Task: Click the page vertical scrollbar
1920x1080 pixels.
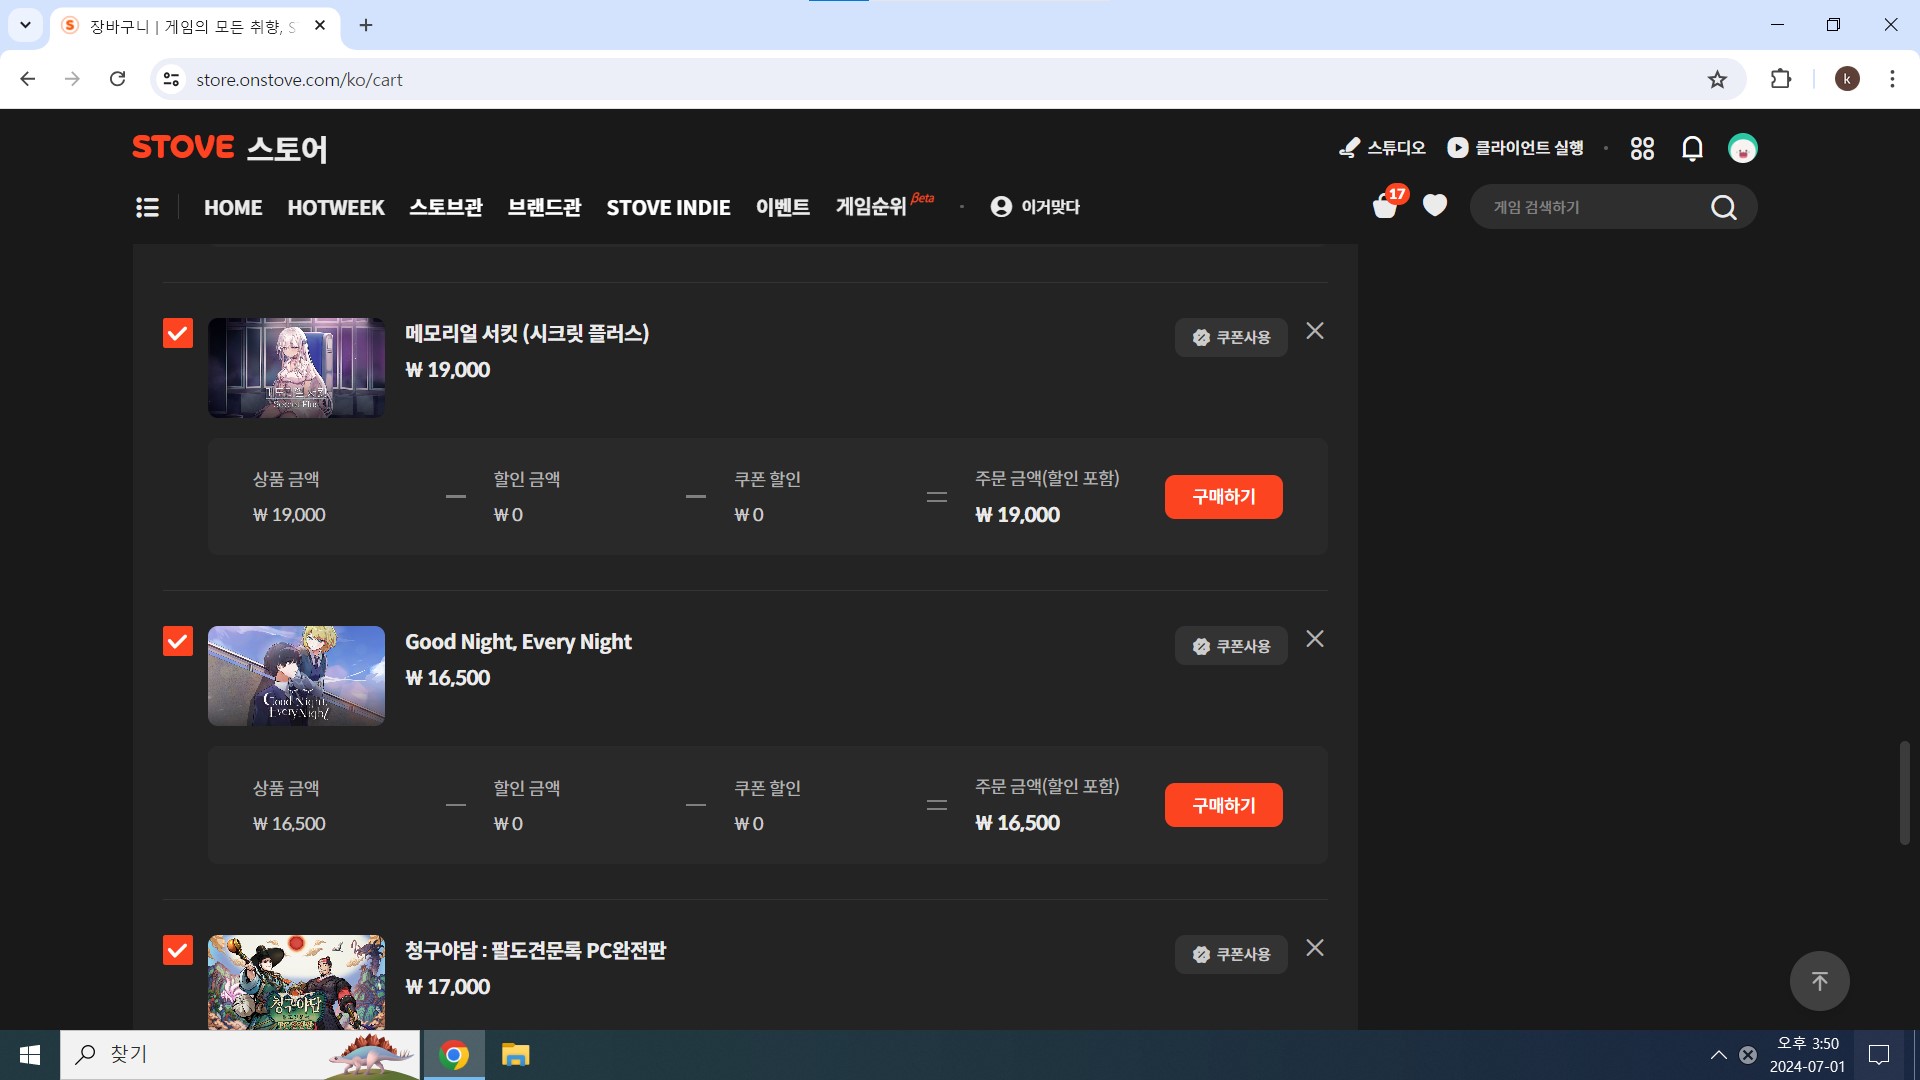Action: point(1905,793)
